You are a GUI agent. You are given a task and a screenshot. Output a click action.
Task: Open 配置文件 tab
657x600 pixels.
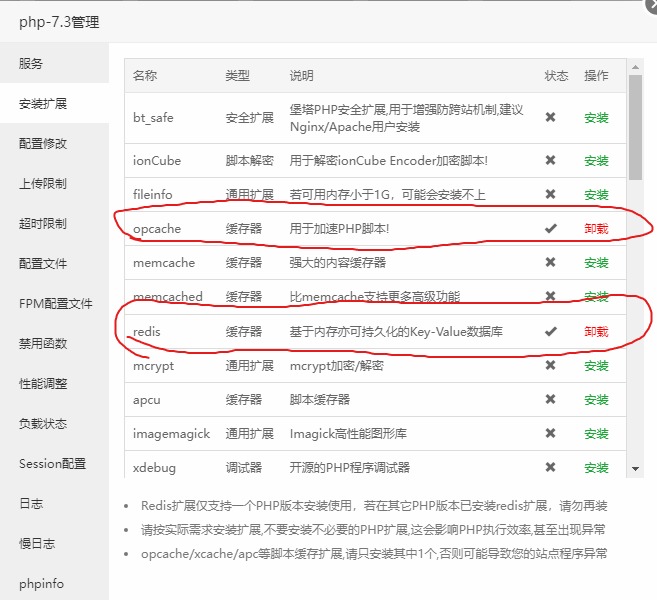tap(54, 263)
